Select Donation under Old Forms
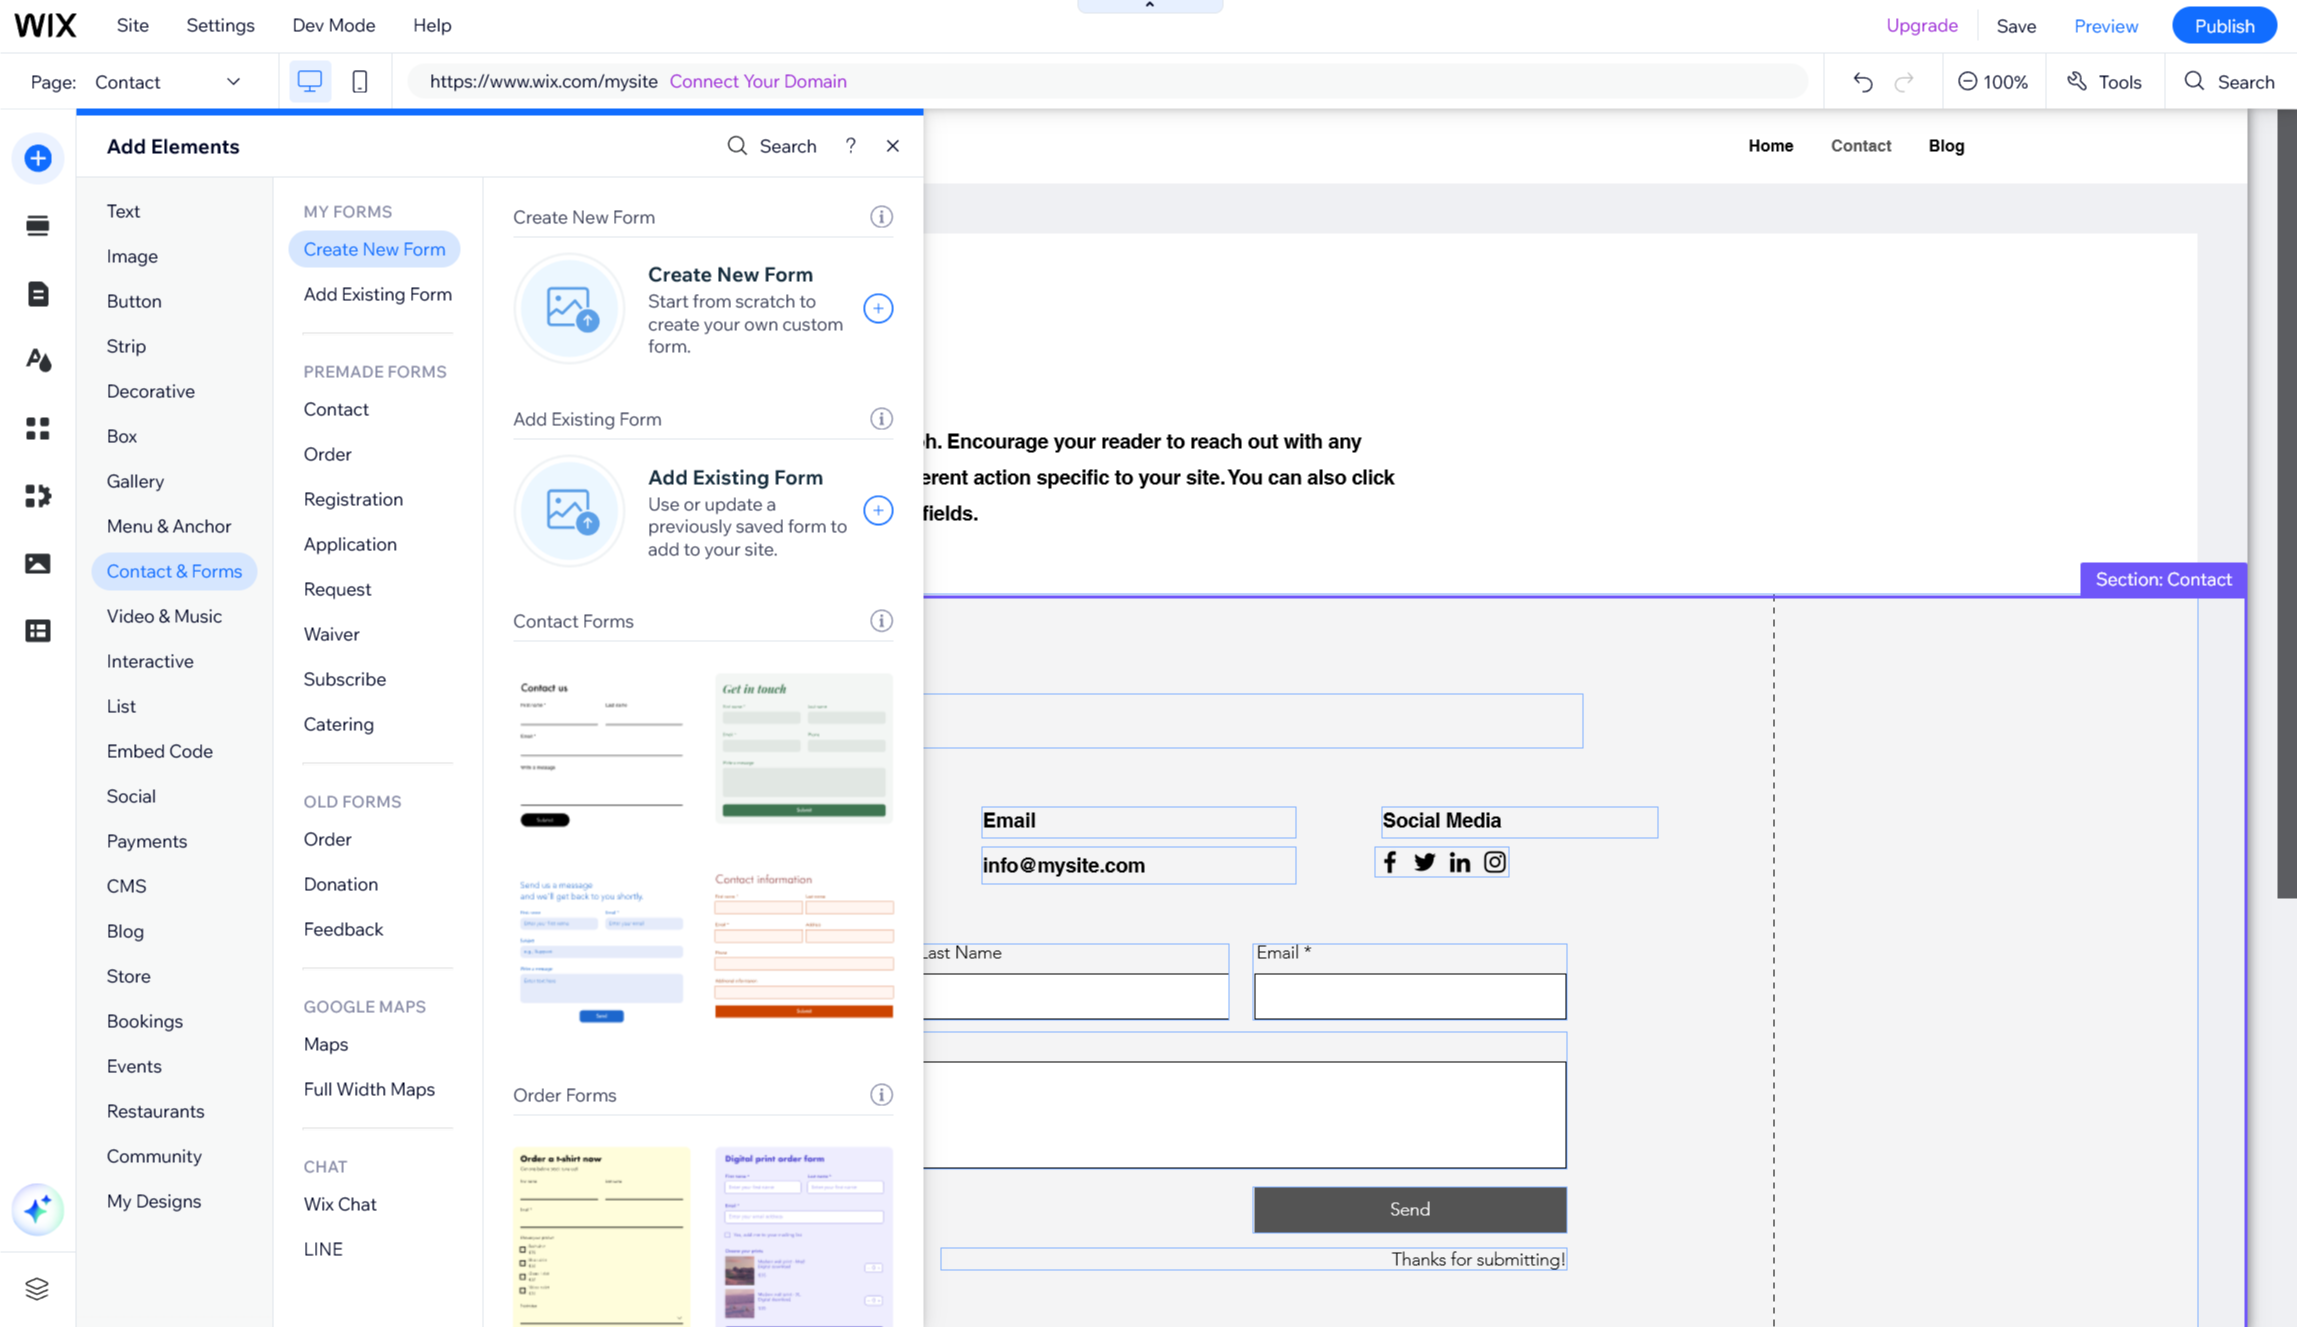This screenshot has height=1327, width=2297. point(341,884)
